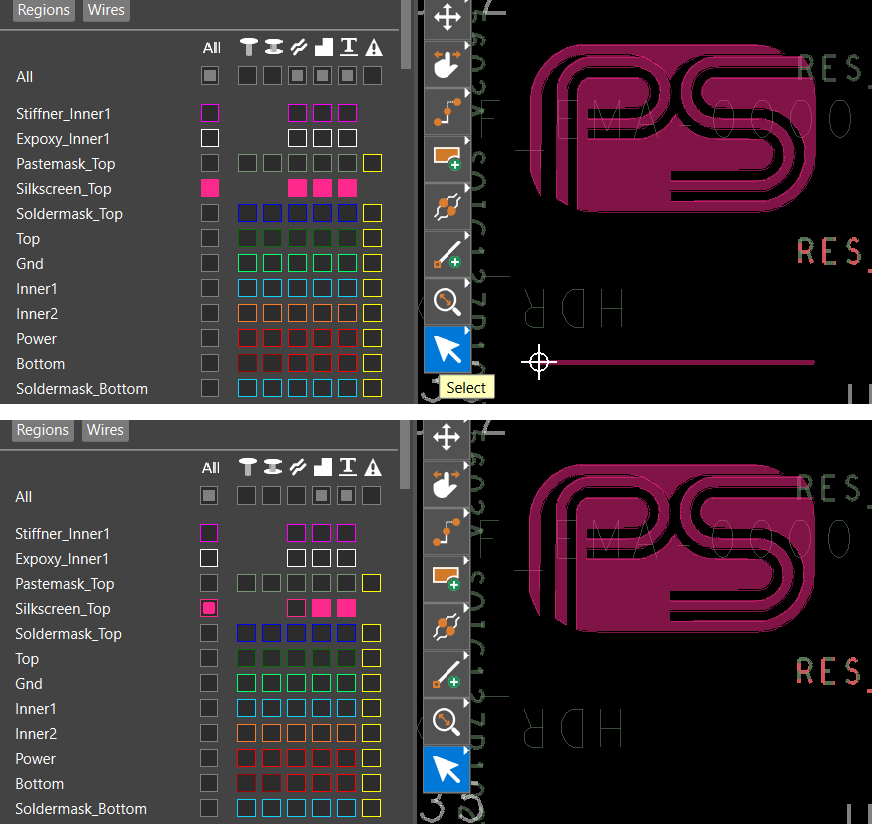Click the text column header icon in lower panel

click(x=347, y=467)
